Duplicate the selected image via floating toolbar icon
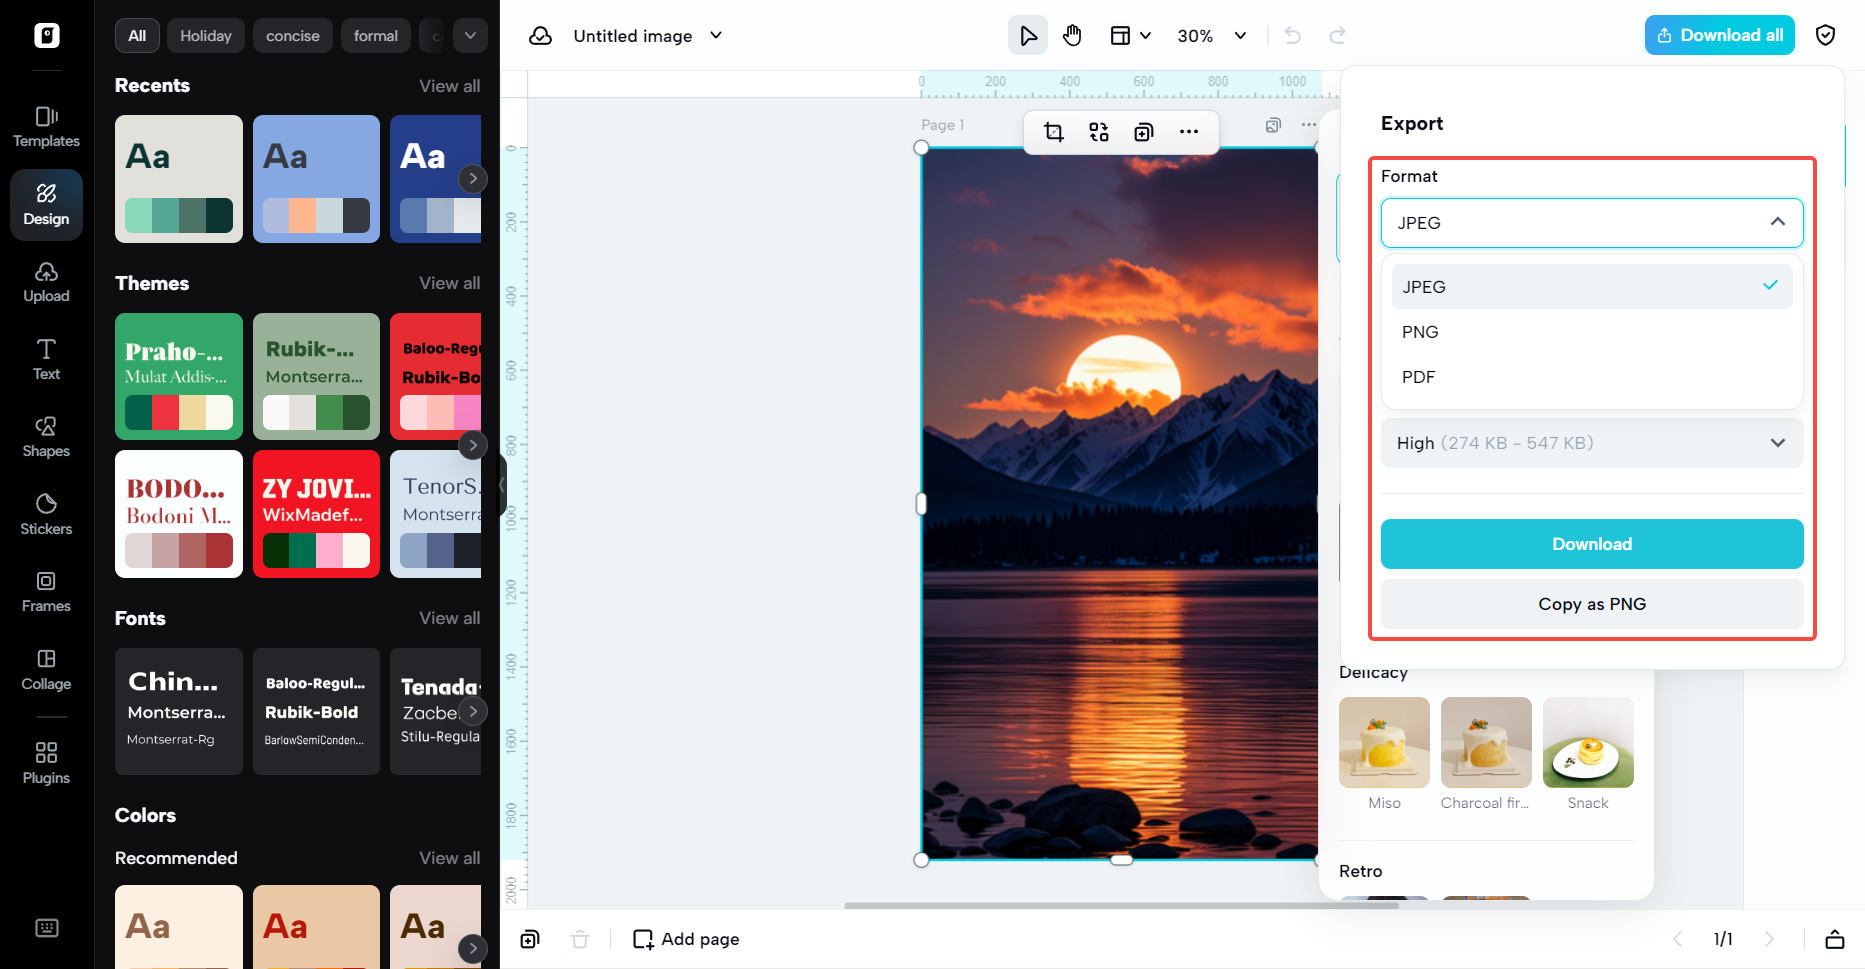 click(x=1144, y=131)
